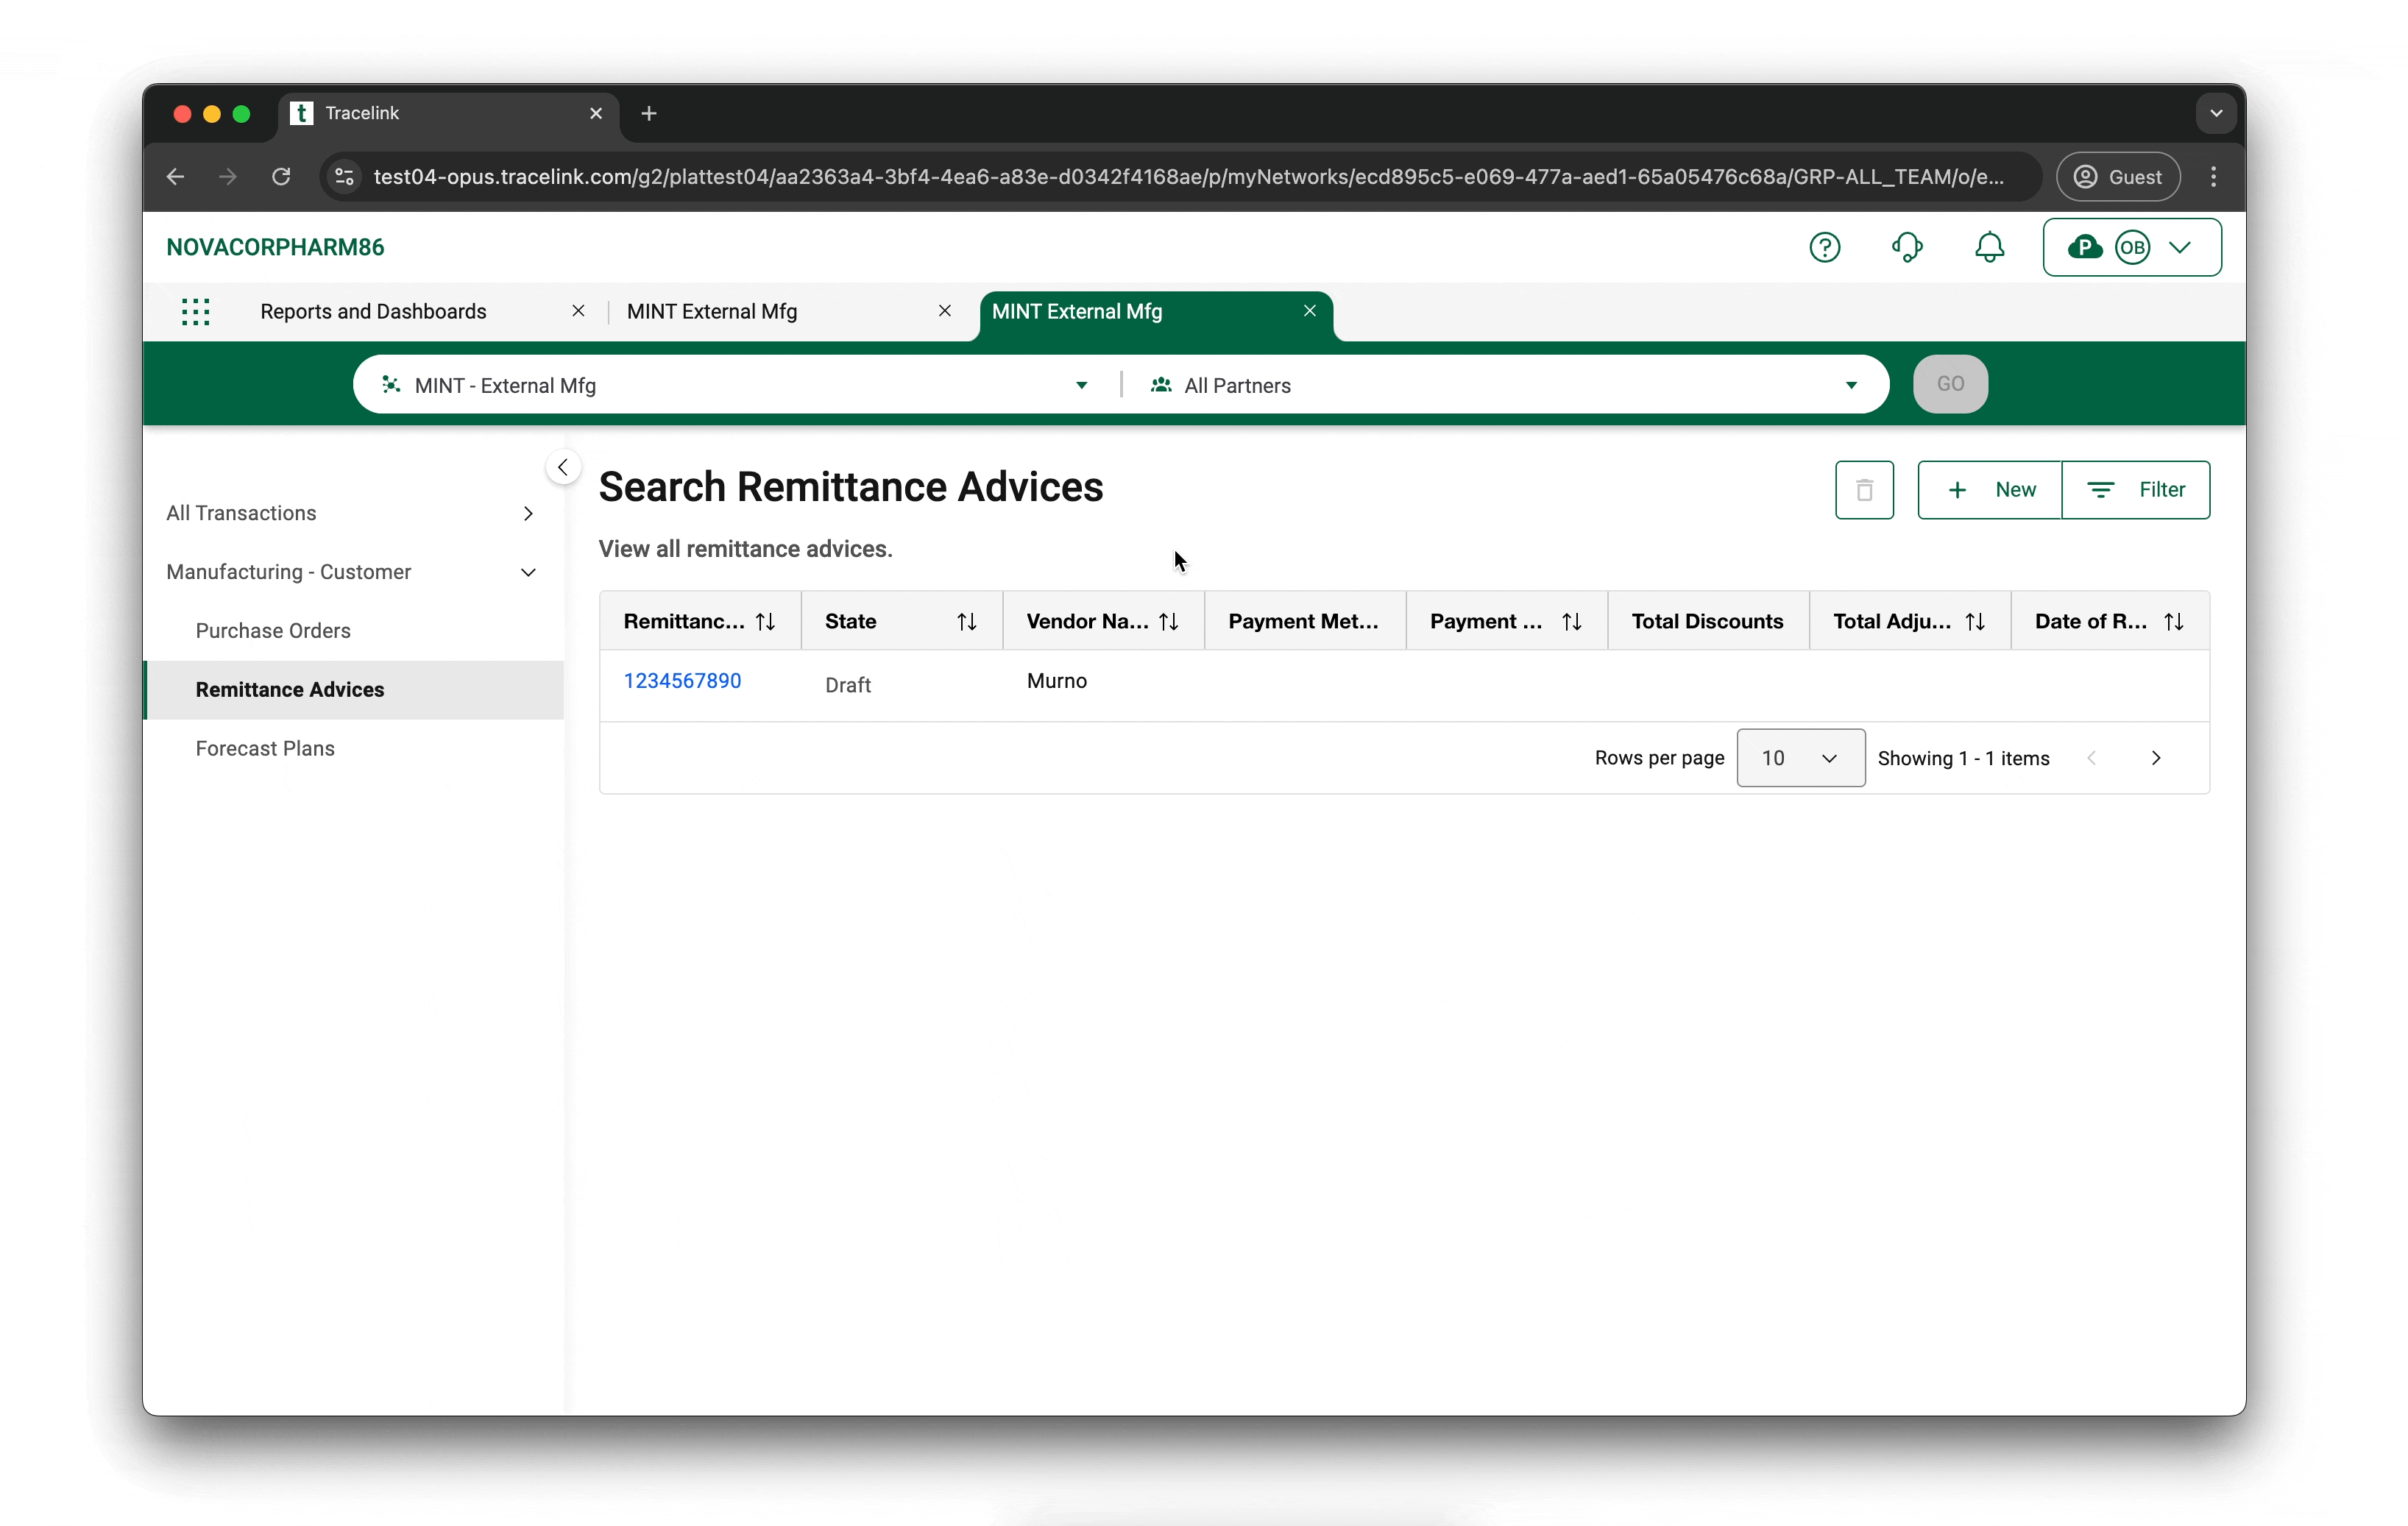Sort by State column arrows
2408x1526 pixels.
pyautogui.click(x=966, y=622)
